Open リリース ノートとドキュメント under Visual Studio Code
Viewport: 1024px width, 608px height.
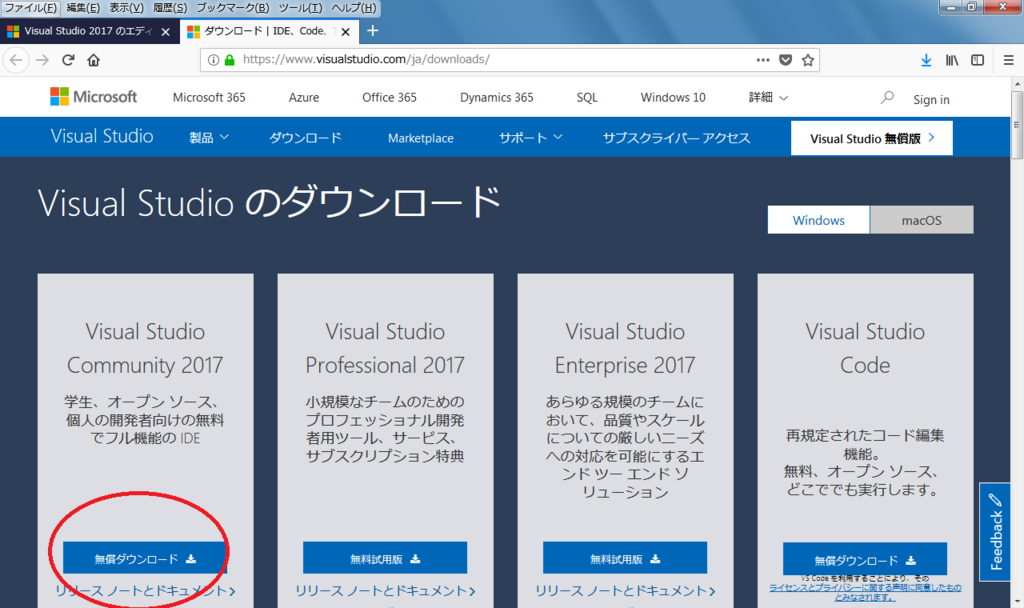864,591
